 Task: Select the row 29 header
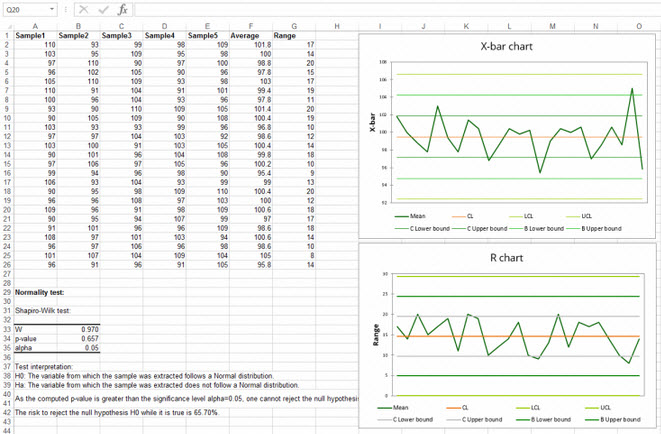[6, 292]
